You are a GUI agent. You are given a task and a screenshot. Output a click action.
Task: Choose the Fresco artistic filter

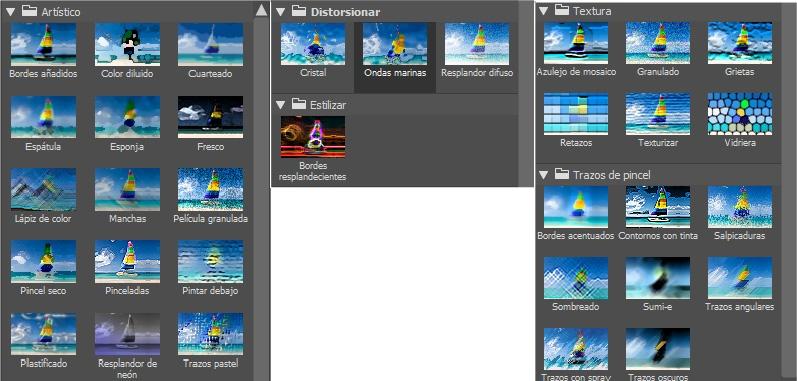coord(210,117)
